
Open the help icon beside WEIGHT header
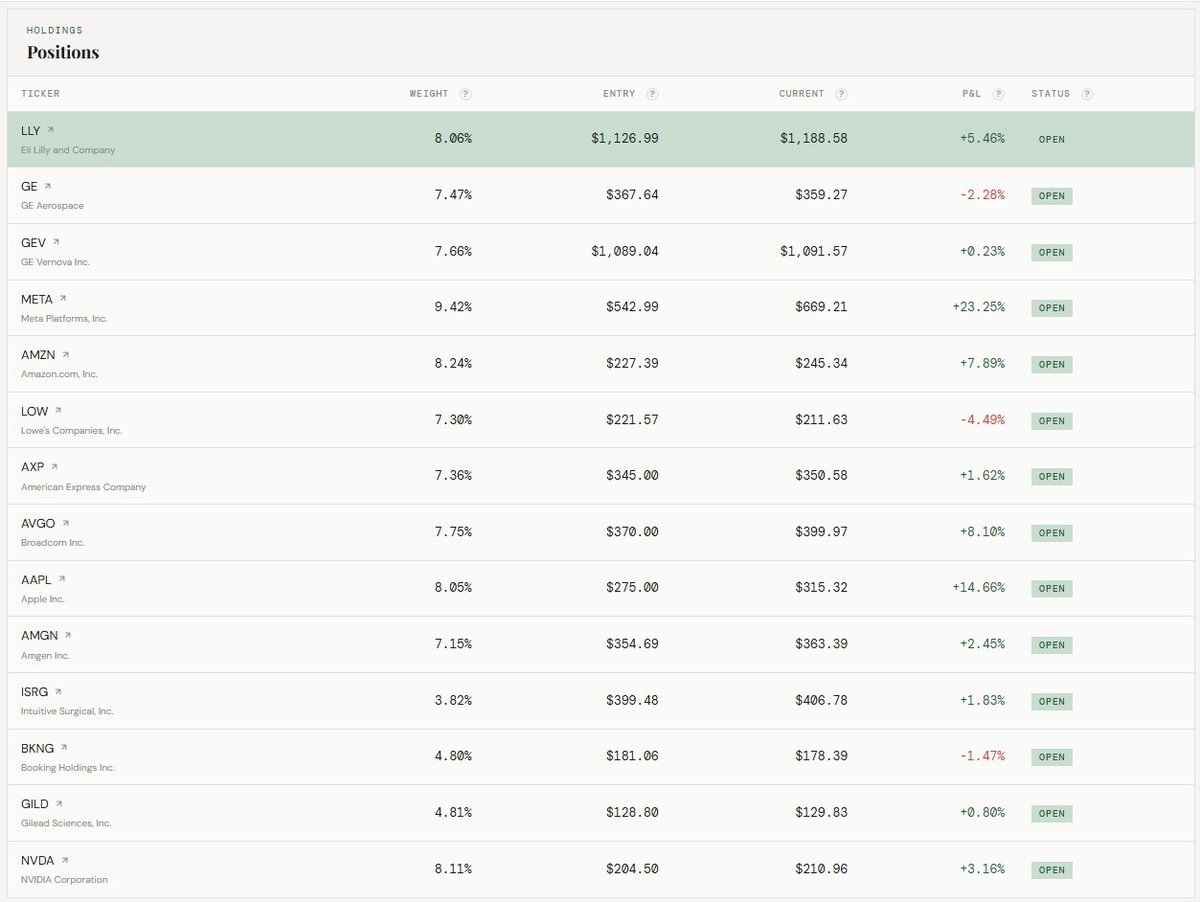(x=466, y=94)
